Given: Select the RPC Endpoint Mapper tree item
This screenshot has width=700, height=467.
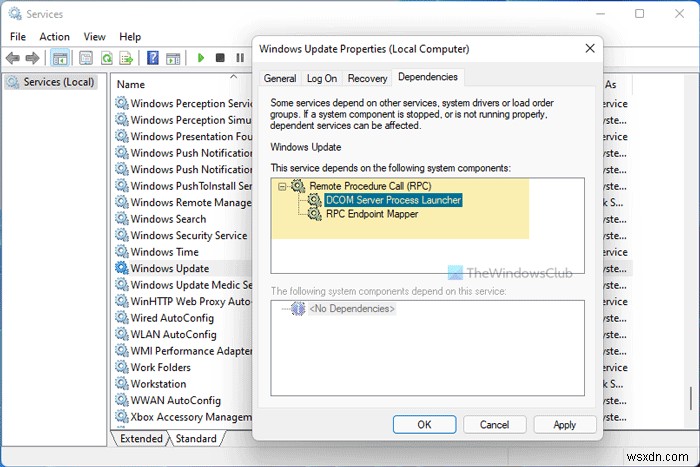Looking at the screenshot, I should pyautogui.click(x=372, y=214).
